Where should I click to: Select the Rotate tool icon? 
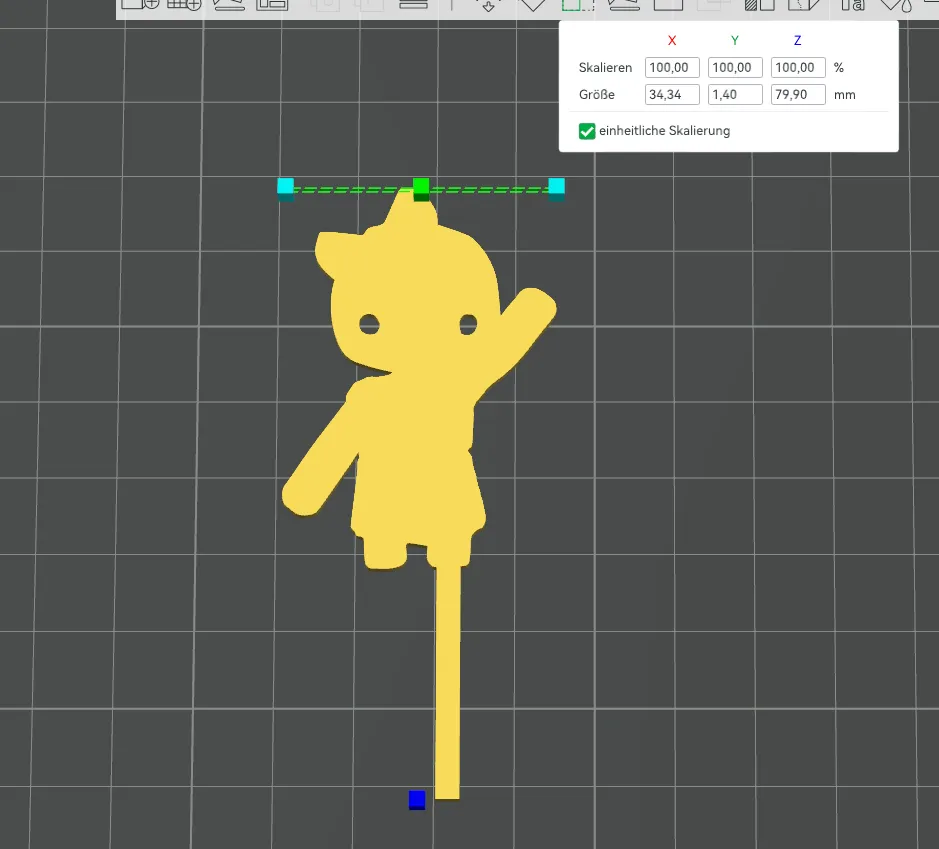[x=533, y=5]
